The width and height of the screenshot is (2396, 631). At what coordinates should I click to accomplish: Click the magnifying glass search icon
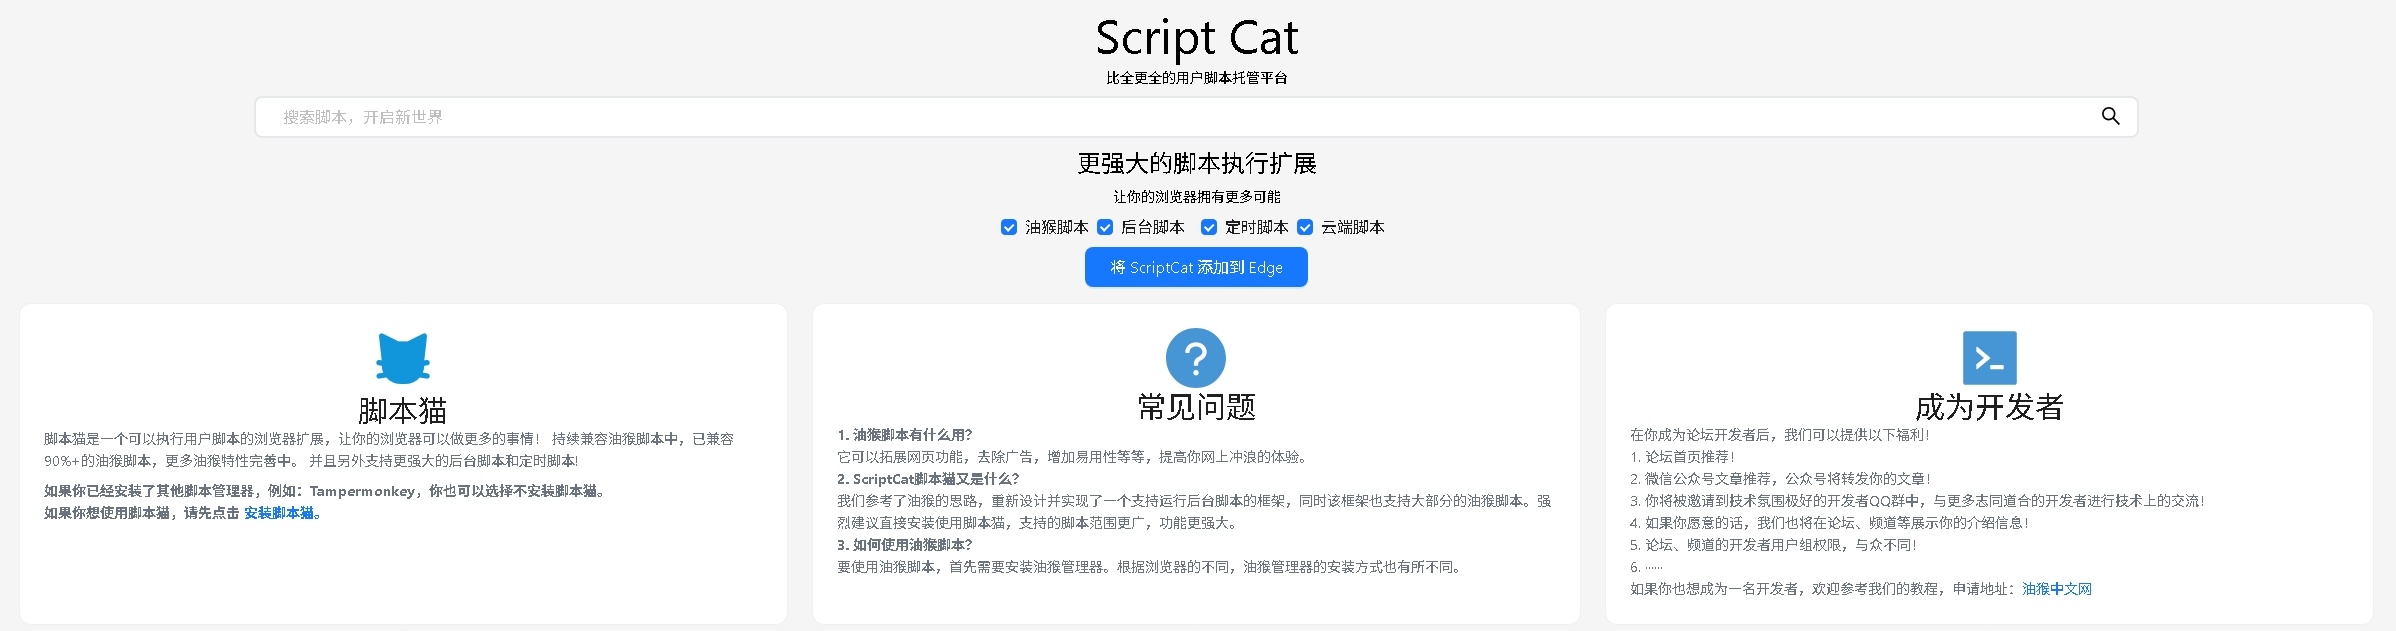[2110, 116]
